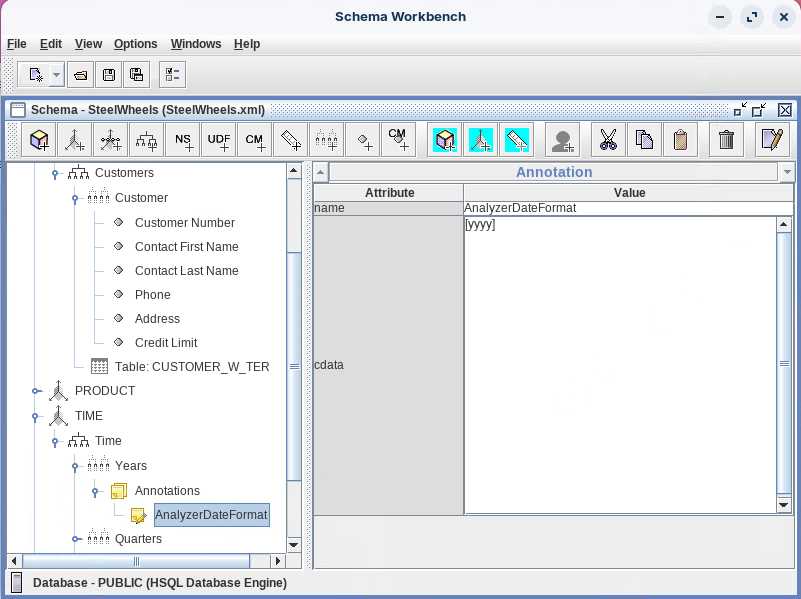
Task: Click the Add Hierarchy toolbar icon
Action: [x=147, y=141]
